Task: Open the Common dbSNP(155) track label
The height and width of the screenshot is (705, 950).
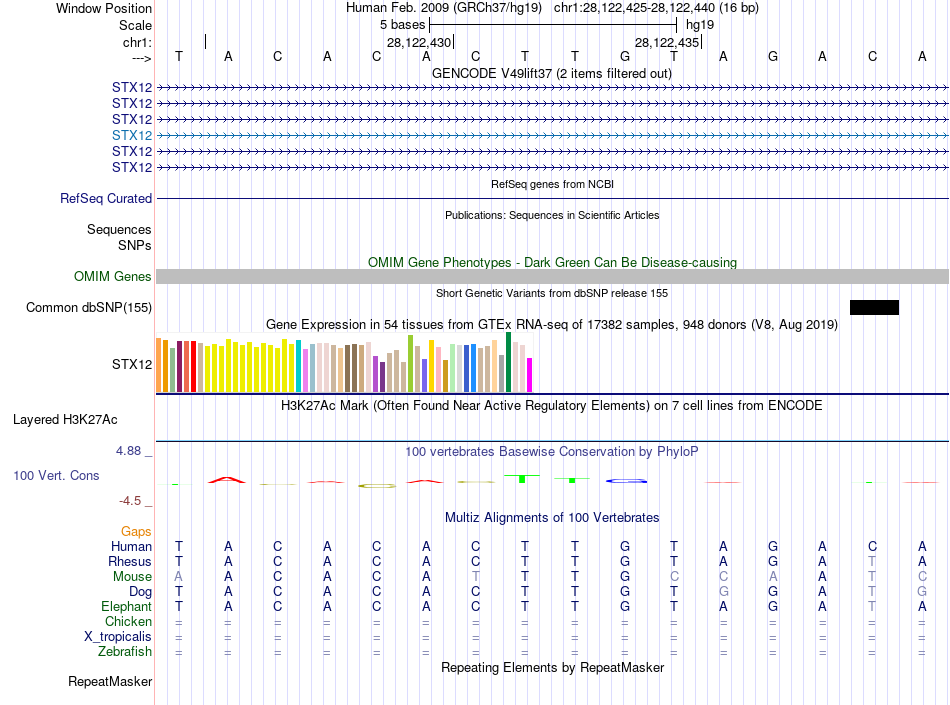Action: (x=88, y=308)
